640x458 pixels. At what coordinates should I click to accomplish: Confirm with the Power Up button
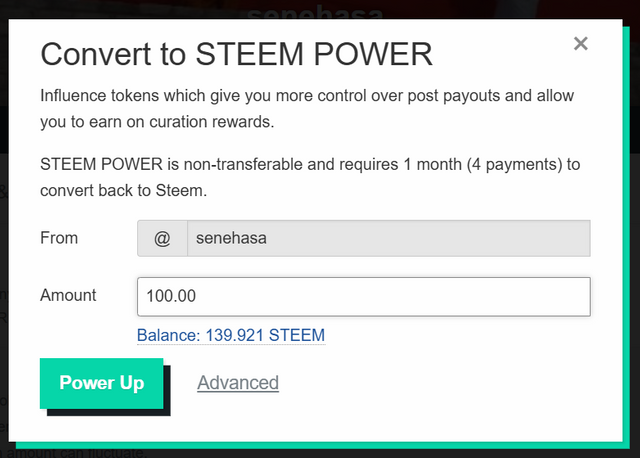102,383
